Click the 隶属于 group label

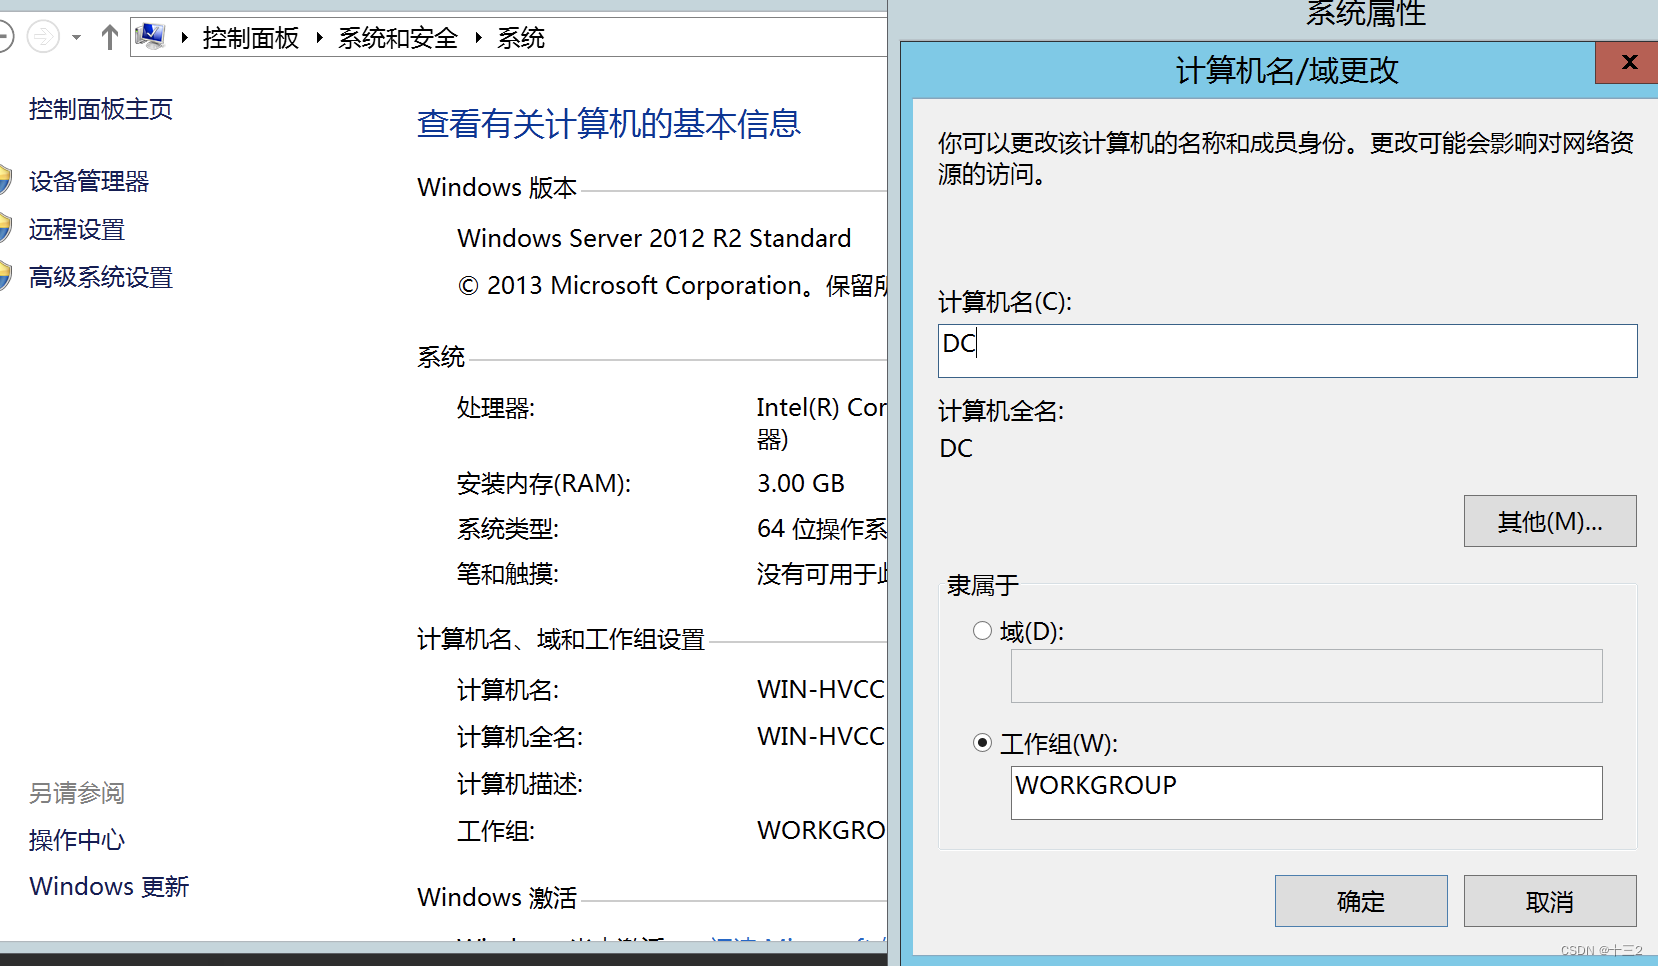coord(983,585)
